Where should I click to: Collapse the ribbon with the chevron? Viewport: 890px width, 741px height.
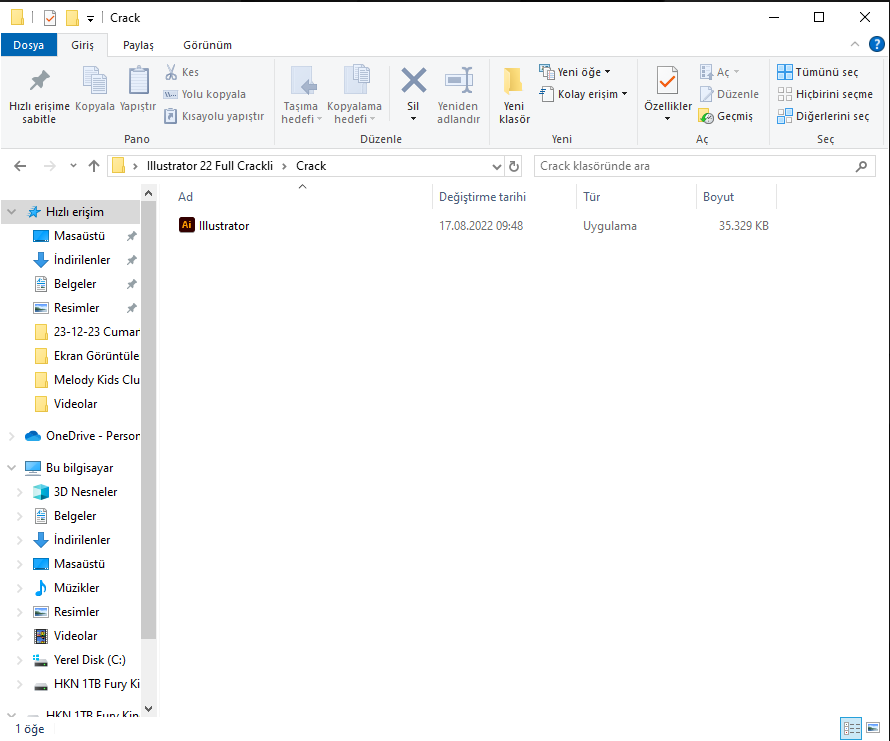[x=855, y=44]
